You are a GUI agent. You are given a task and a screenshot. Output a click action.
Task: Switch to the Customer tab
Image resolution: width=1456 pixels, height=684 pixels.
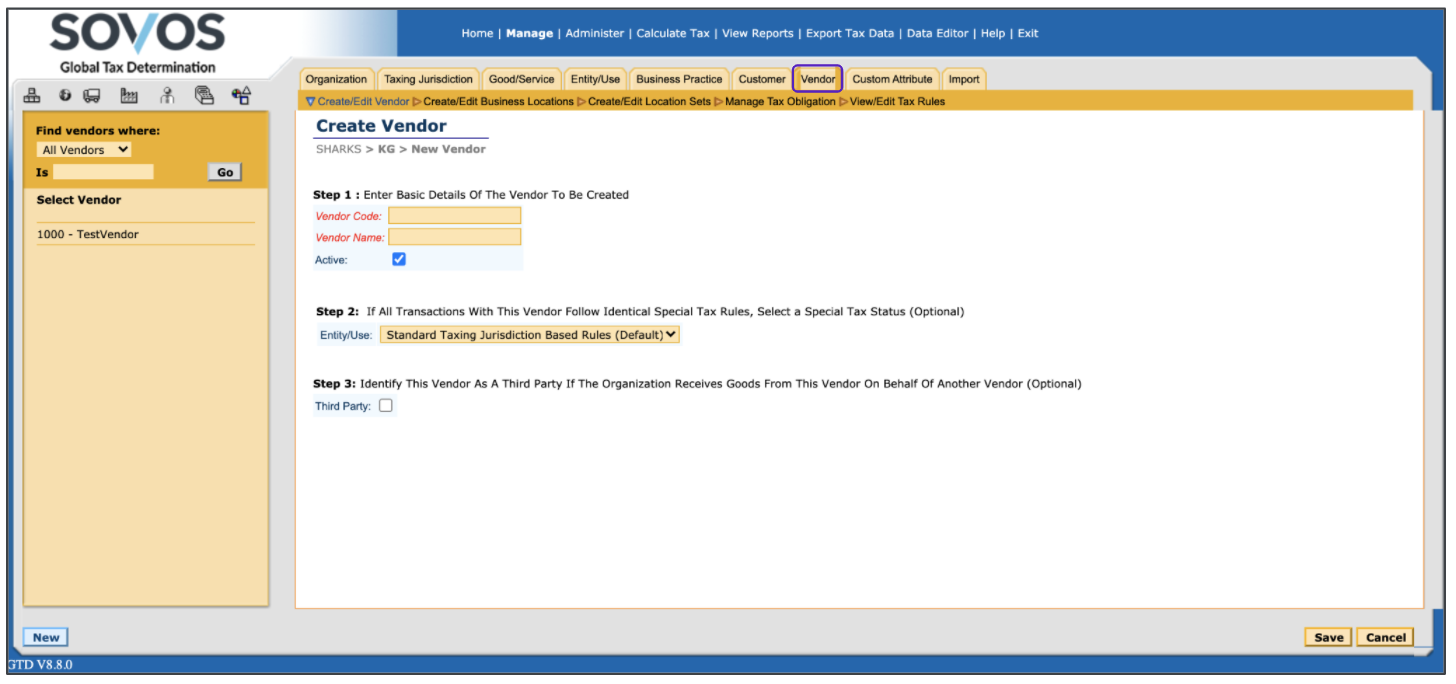pos(761,79)
